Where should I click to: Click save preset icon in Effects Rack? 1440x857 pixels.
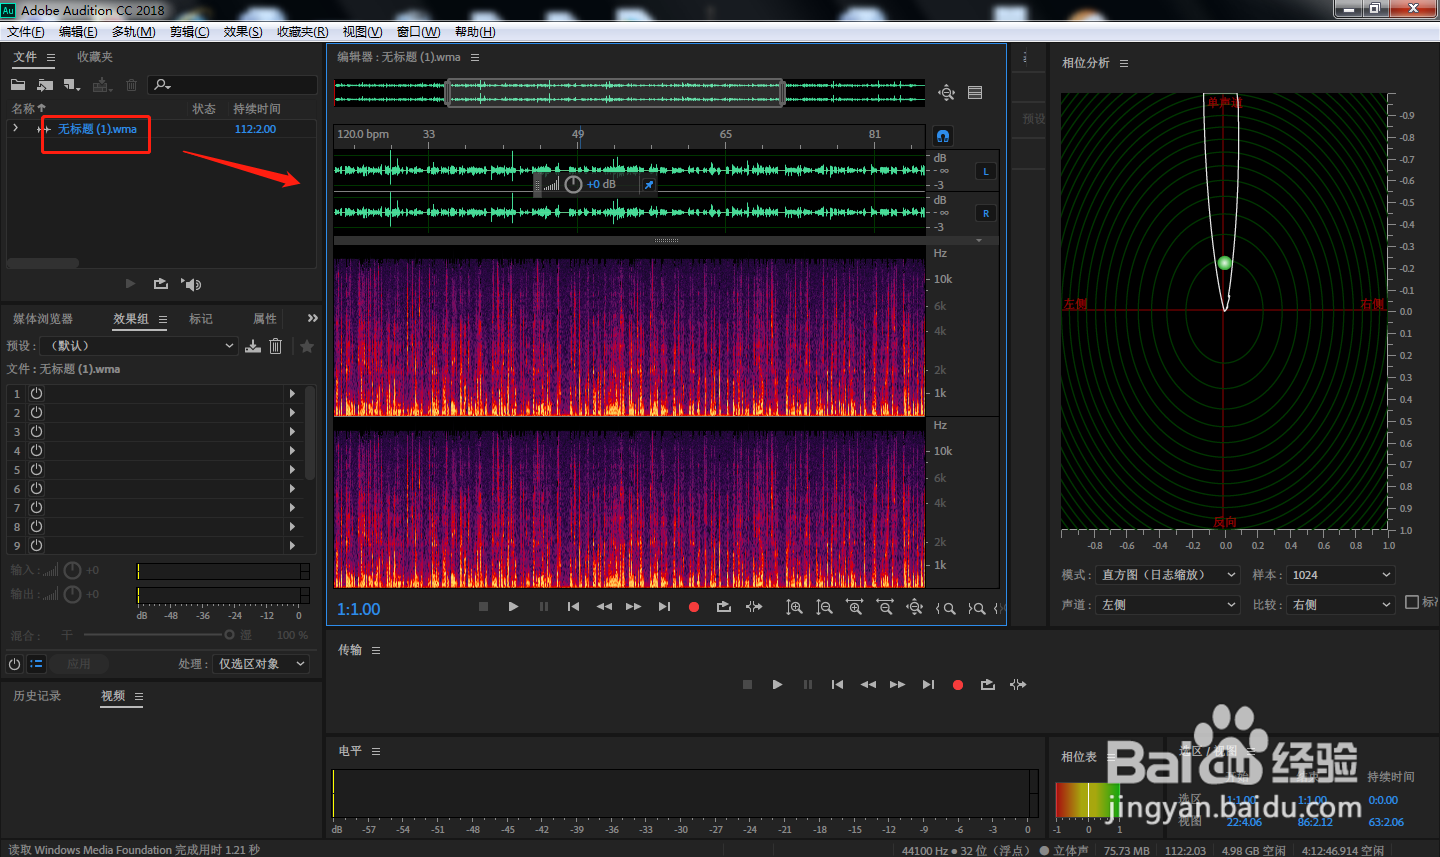253,346
